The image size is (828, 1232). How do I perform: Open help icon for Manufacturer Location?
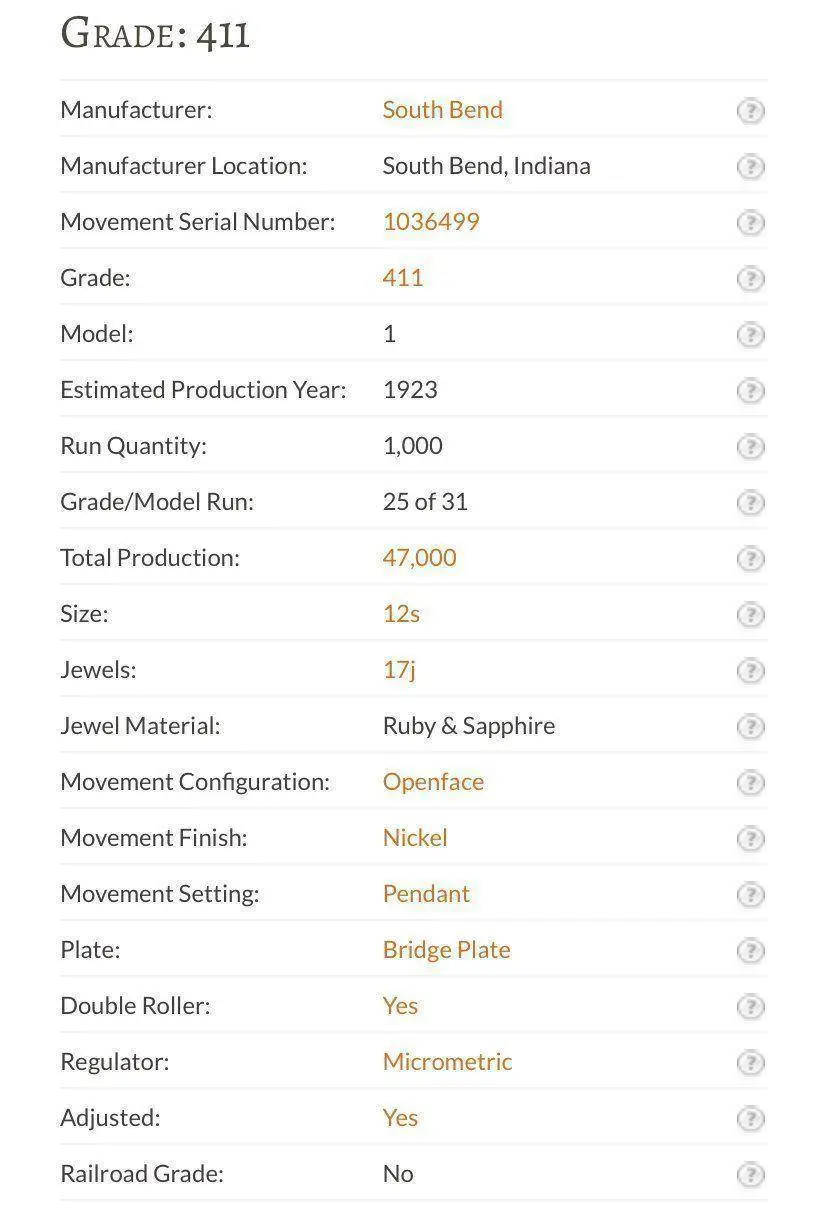click(750, 167)
